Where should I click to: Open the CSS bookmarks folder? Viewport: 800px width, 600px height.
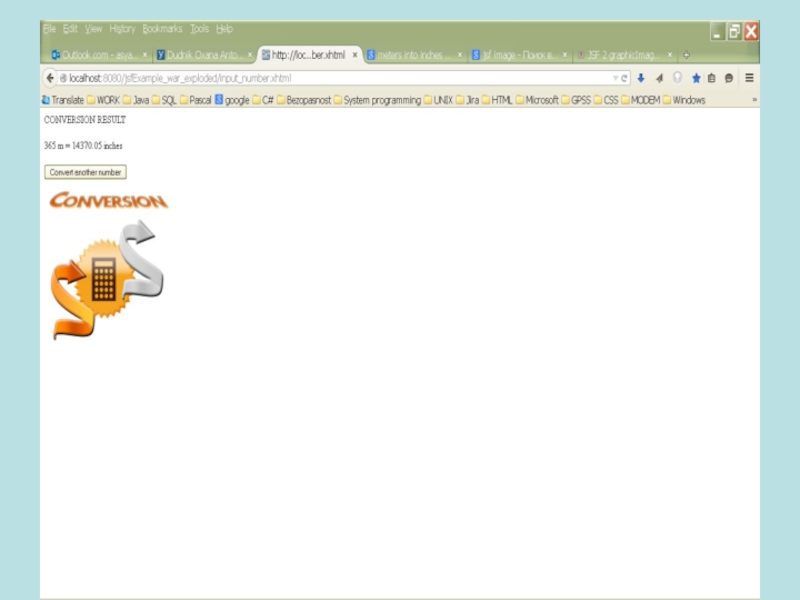click(x=606, y=100)
